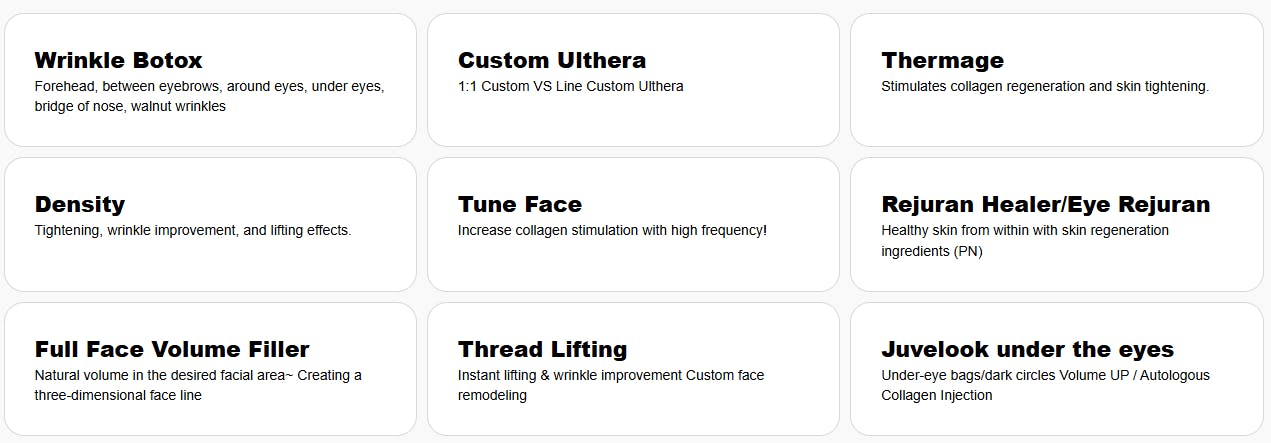Click the Thread Lifting title
The width and height of the screenshot is (1271, 443).
coord(542,349)
